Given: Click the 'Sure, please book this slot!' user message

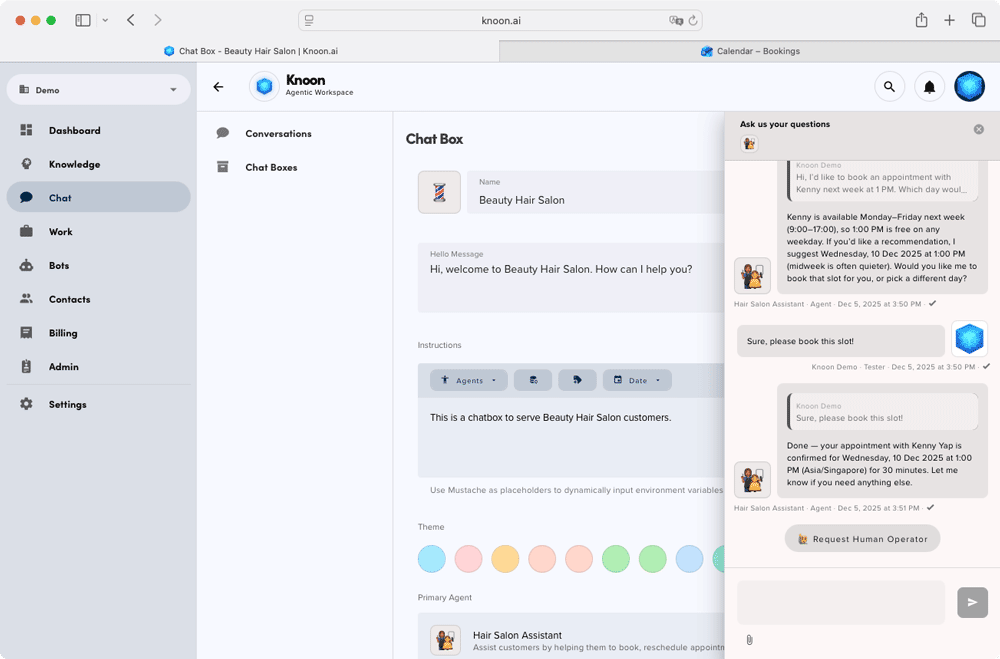Looking at the screenshot, I should tap(841, 341).
